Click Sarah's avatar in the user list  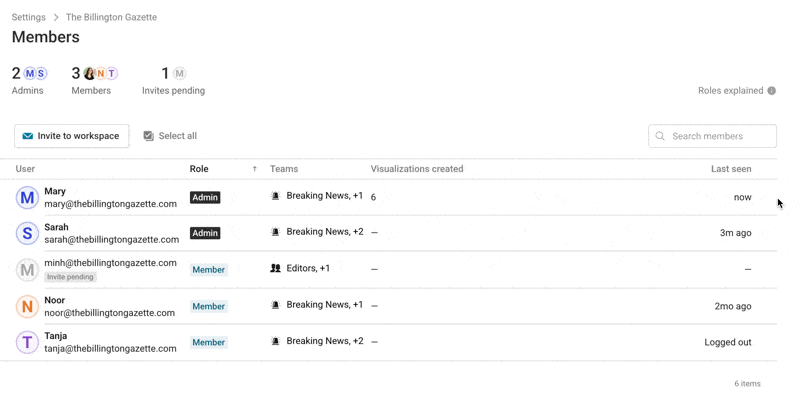(x=27, y=233)
